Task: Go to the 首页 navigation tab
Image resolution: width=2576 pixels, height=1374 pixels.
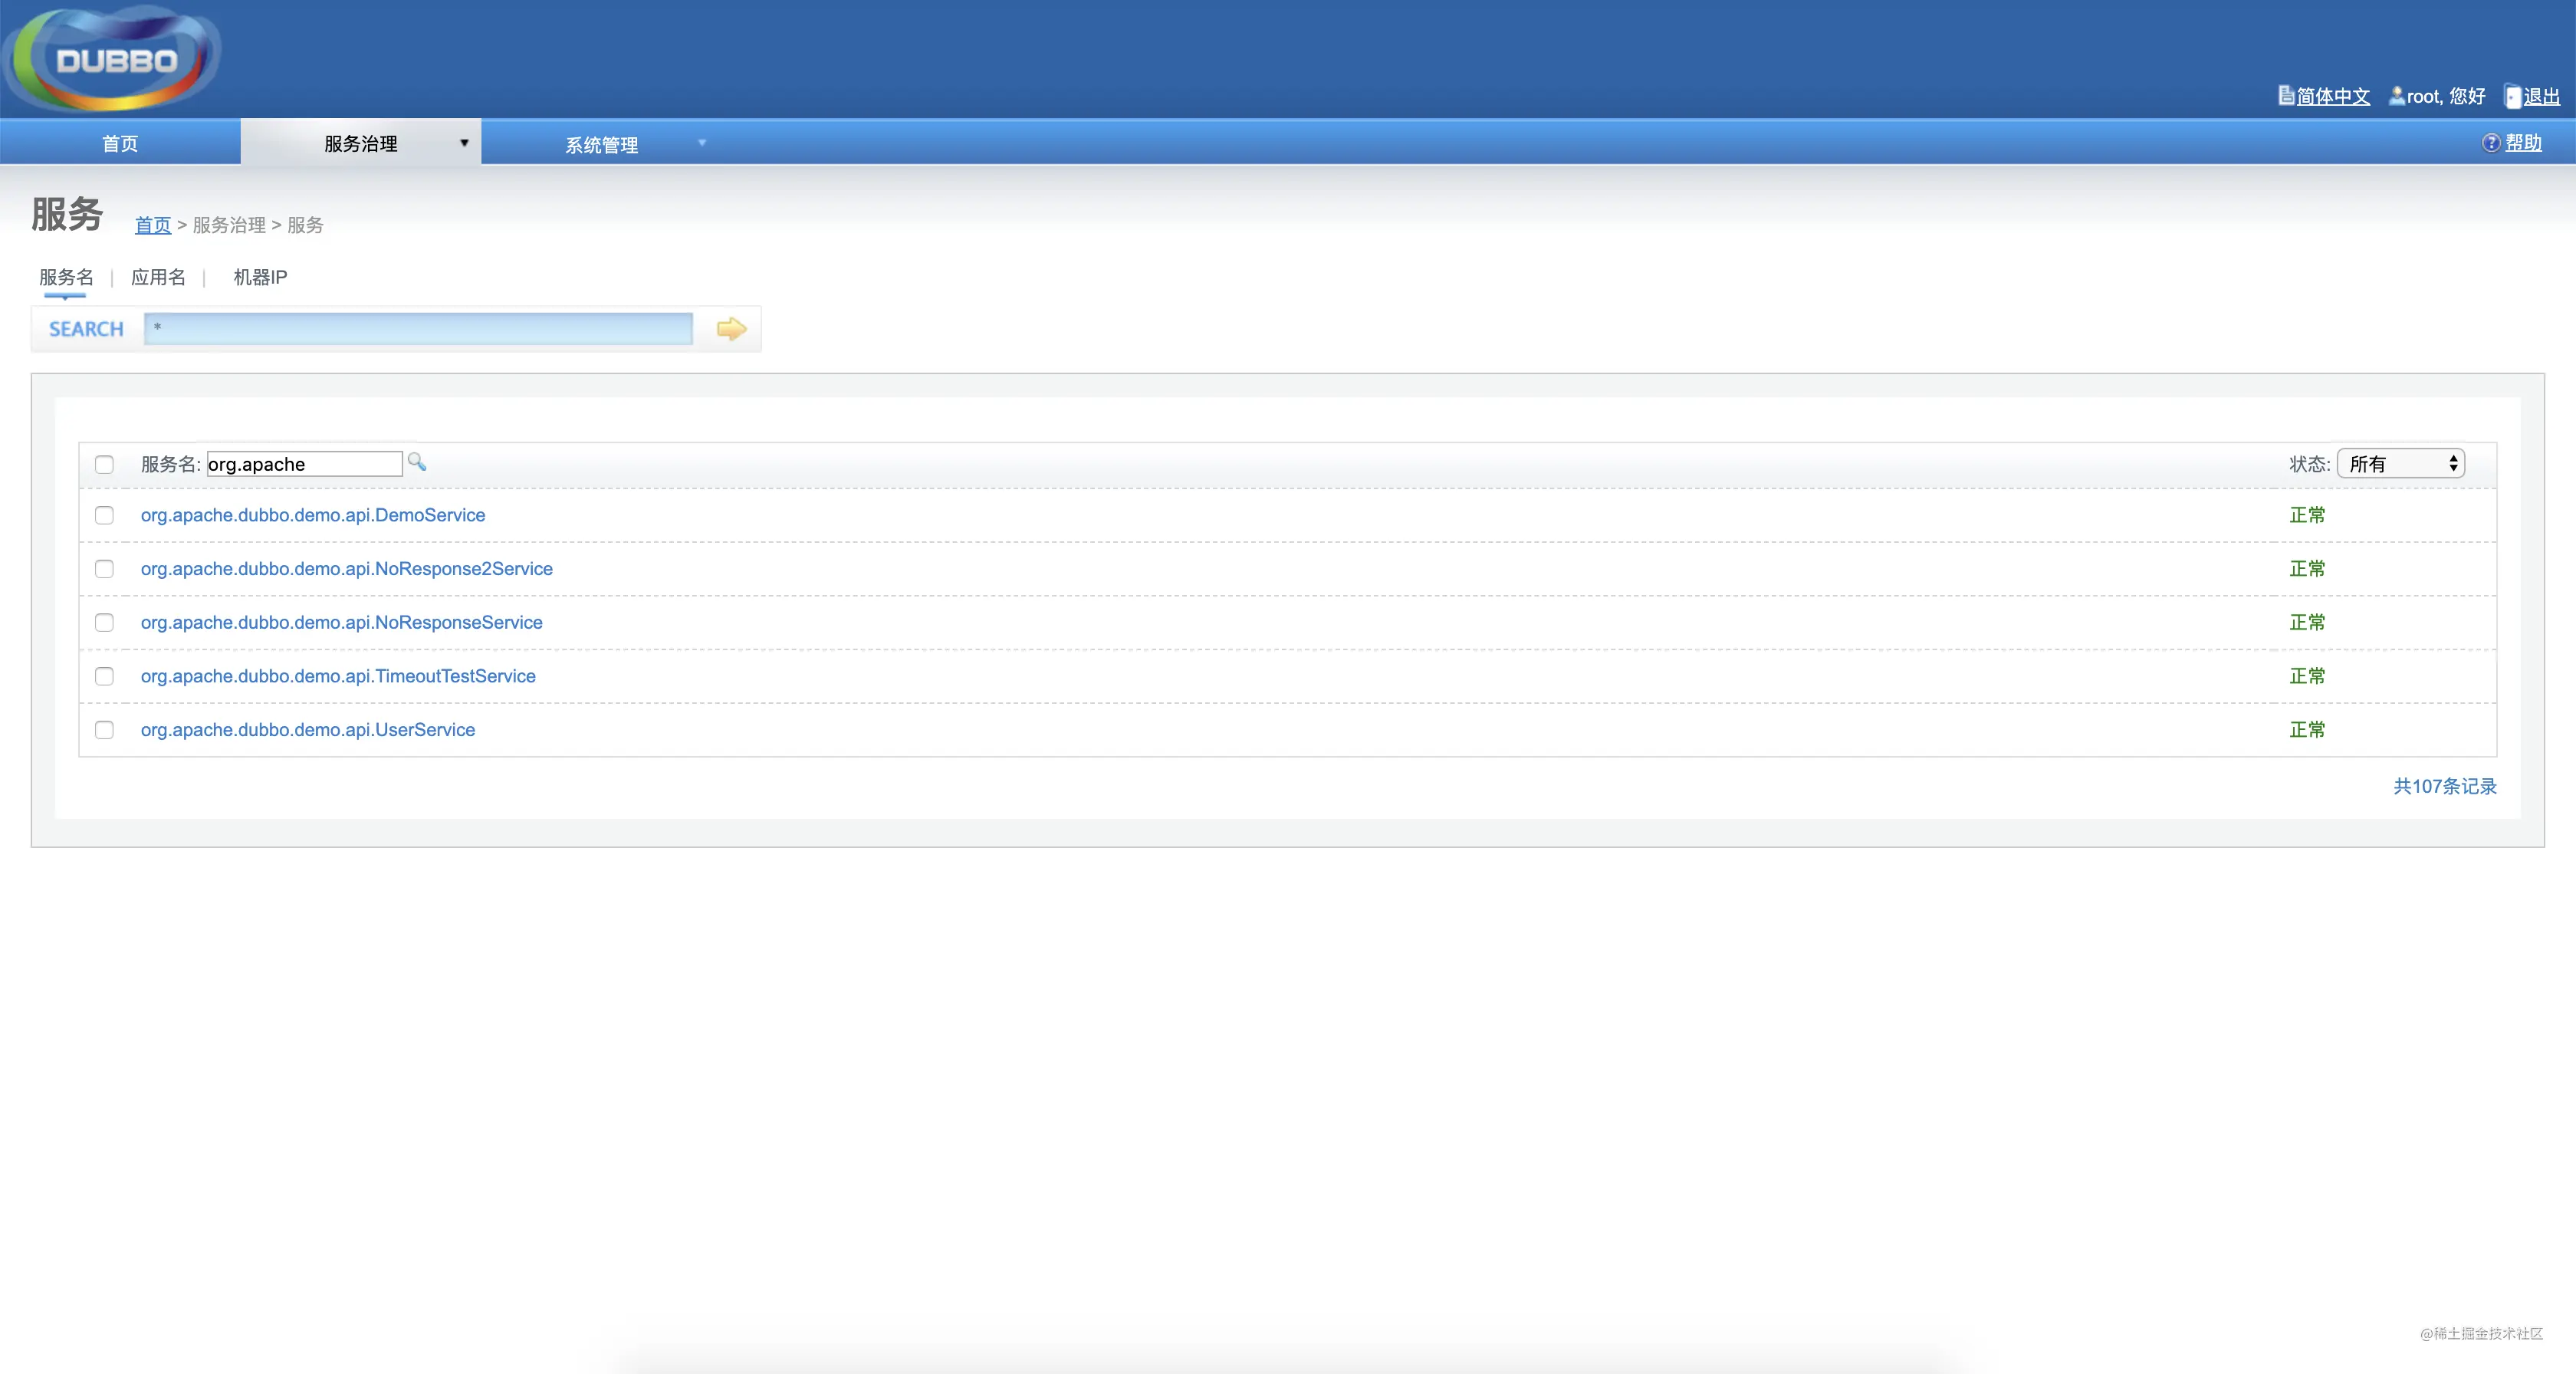Action: pyautogui.click(x=120, y=143)
